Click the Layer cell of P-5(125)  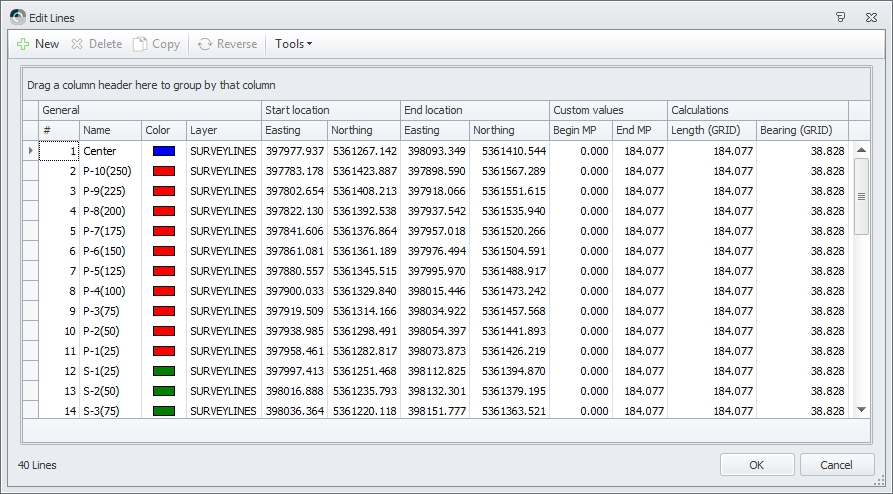coord(223,271)
